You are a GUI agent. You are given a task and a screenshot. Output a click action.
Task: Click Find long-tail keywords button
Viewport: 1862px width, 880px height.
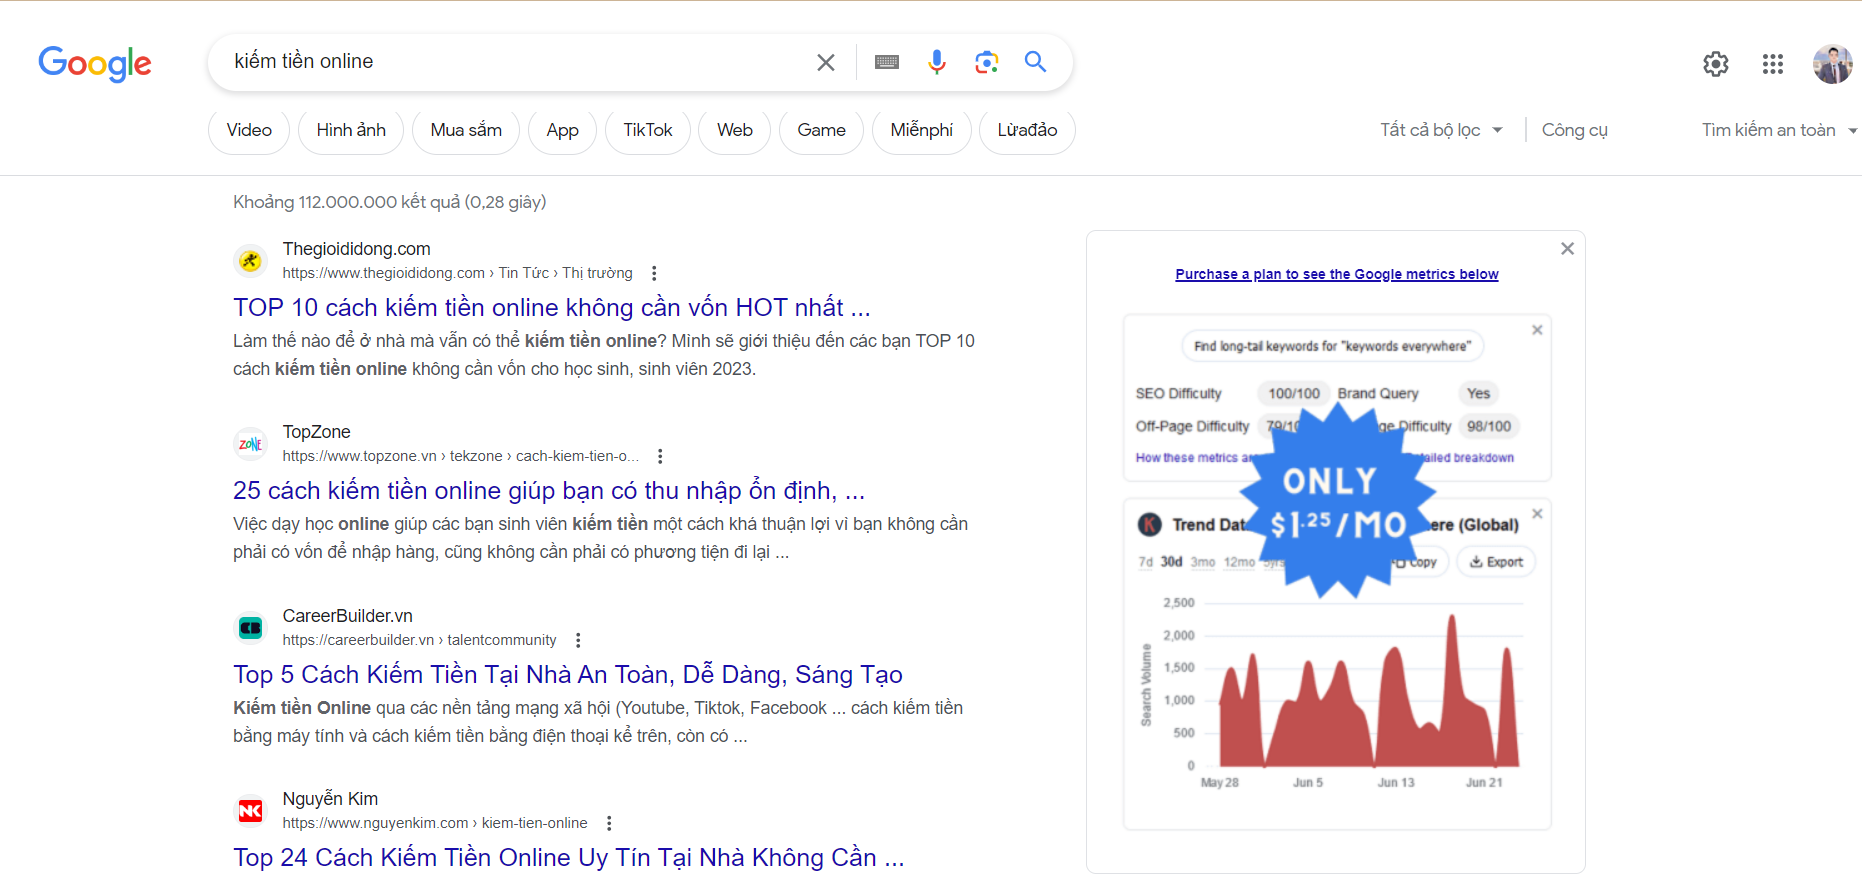tap(1333, 346)
